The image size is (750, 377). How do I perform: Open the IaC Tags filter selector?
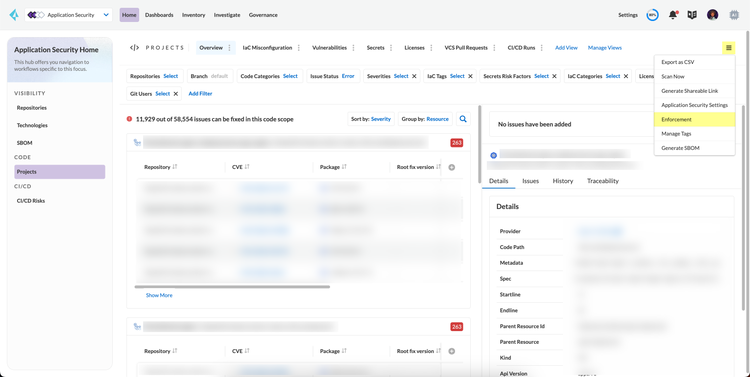coord(457,76)
